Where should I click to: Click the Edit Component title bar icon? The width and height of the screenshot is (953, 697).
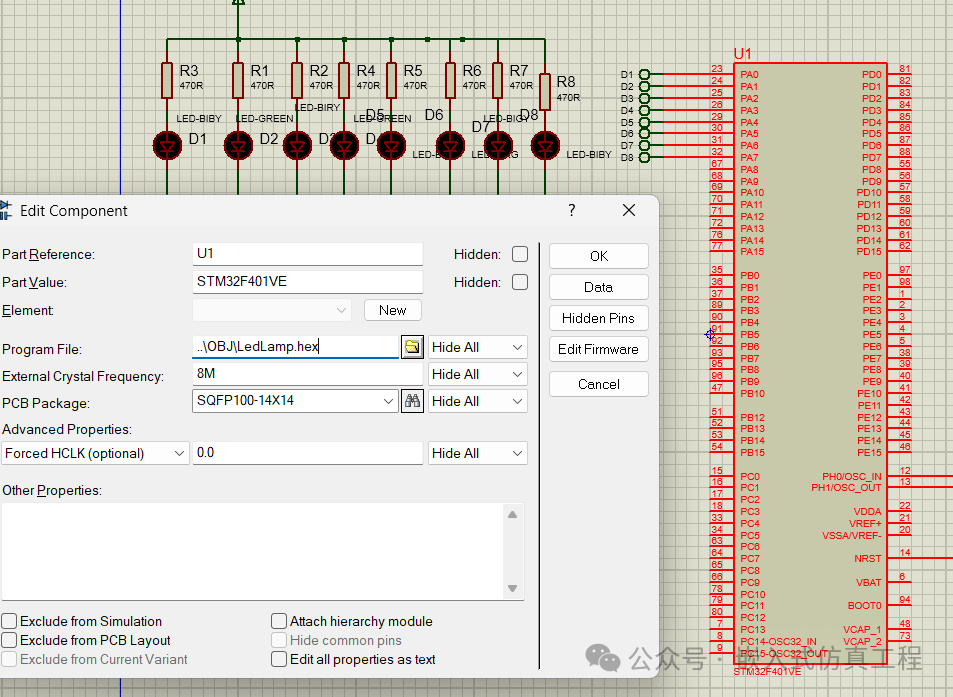10,210
